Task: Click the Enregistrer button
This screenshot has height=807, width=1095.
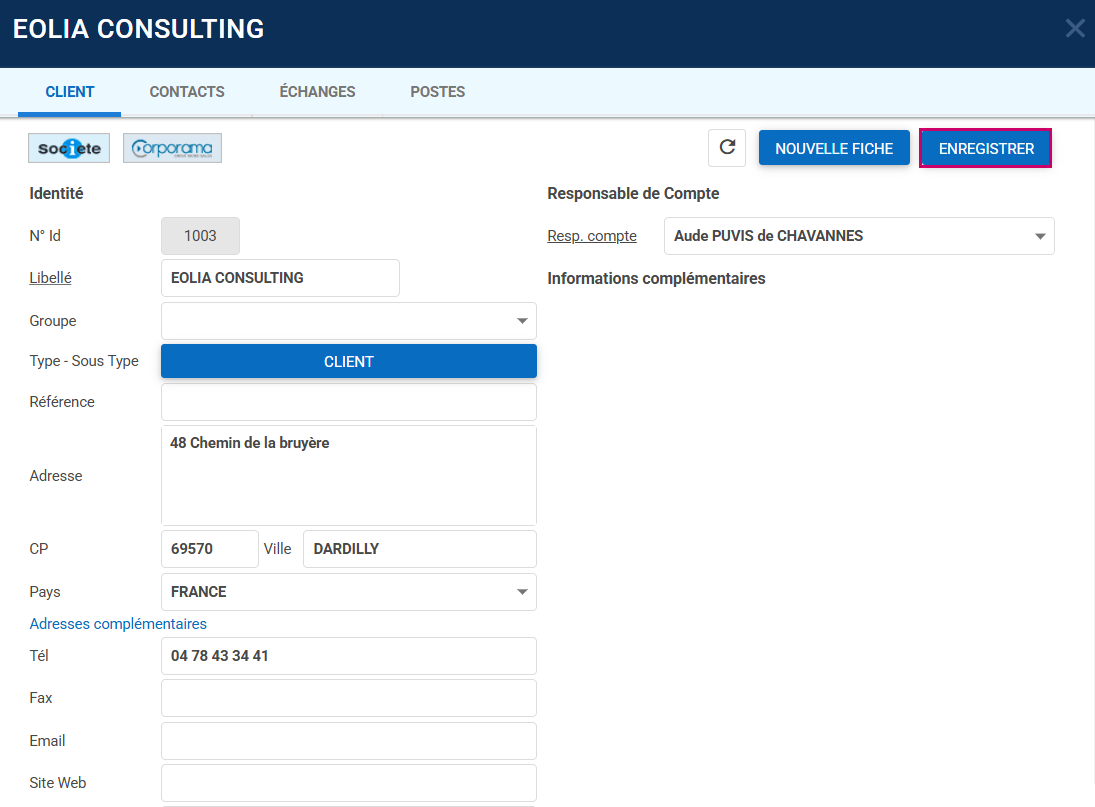Action: click(x=986, y=148)
